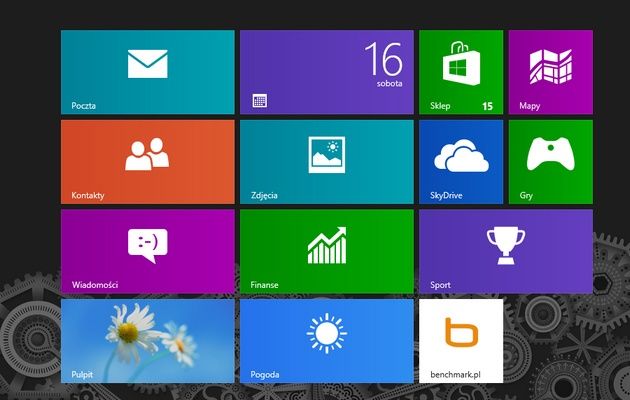Click the 'Zdjęcia' tile label
The width and height of the screenshot is (630, 400).
coord(264,196)
